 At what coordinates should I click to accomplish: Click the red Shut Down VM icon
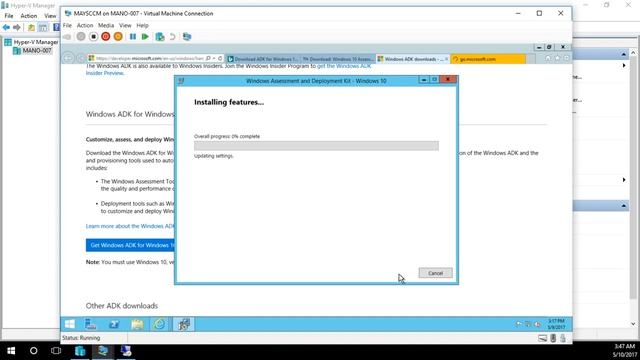[x=106, y=37]
